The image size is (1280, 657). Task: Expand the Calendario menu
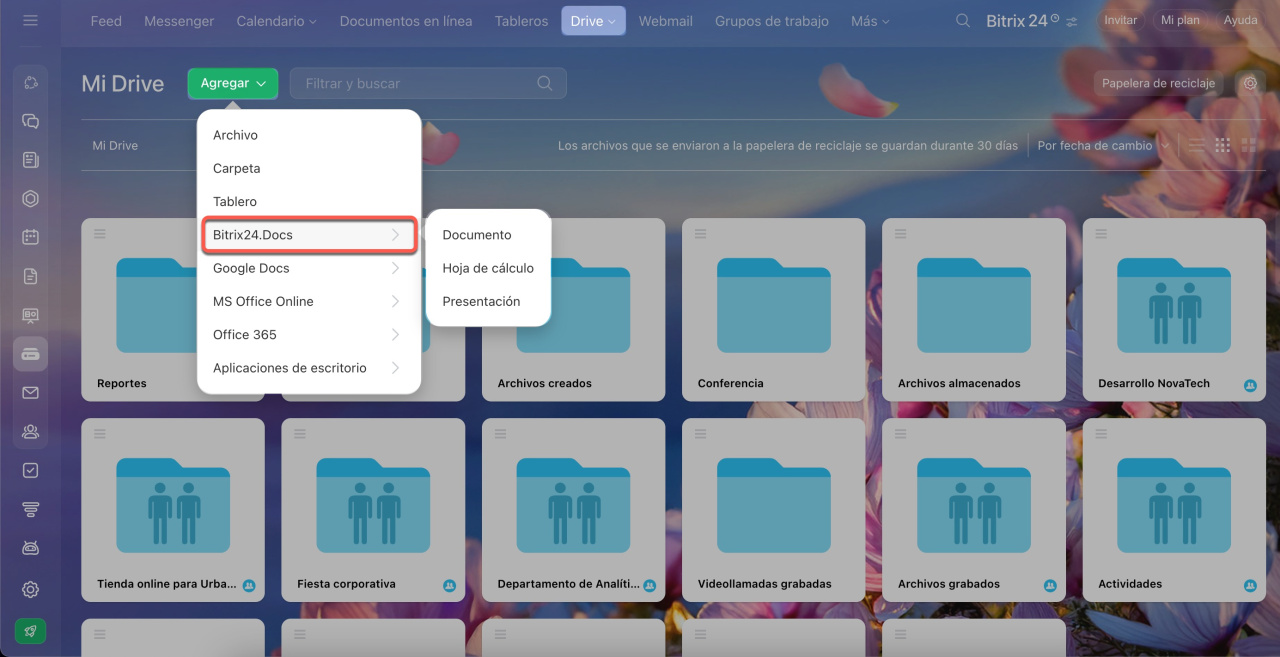coord(276,21)
